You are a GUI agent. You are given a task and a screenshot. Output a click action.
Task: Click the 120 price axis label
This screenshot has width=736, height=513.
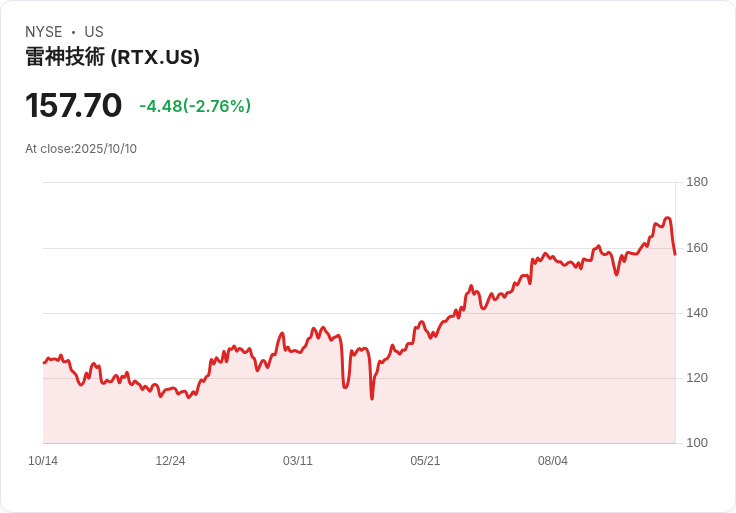tap(697, 378)
